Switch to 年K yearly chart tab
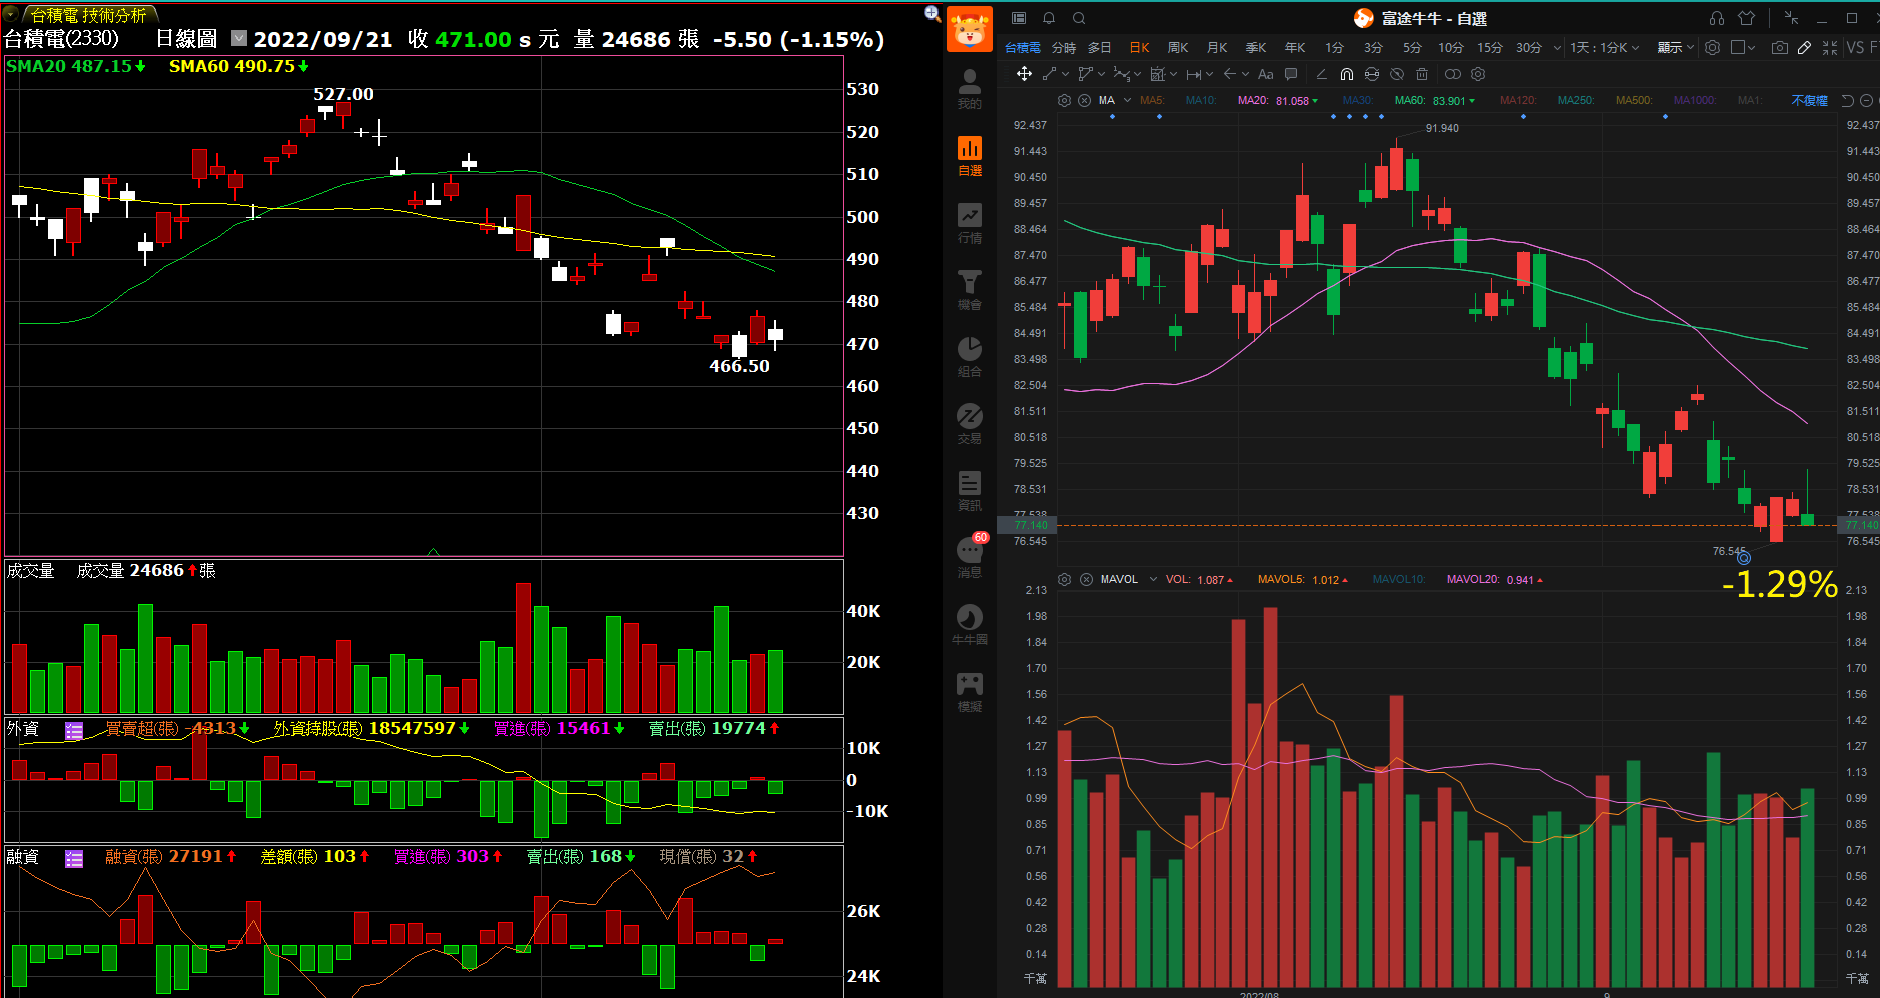The width and height of the screenshot is (1880, 998). point(1295,47)
